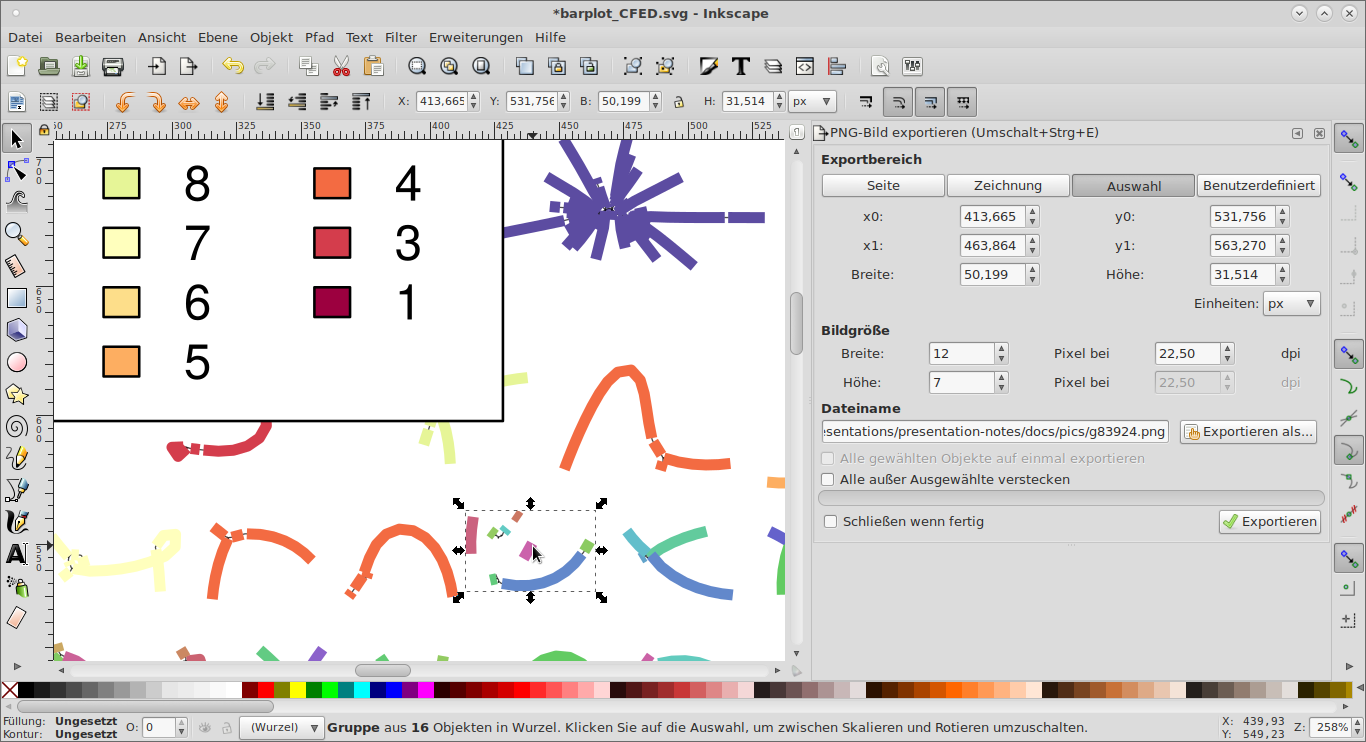The image size is (1366, 742).
Task: Pick the Eraser tool
Action: click(16, 618)
